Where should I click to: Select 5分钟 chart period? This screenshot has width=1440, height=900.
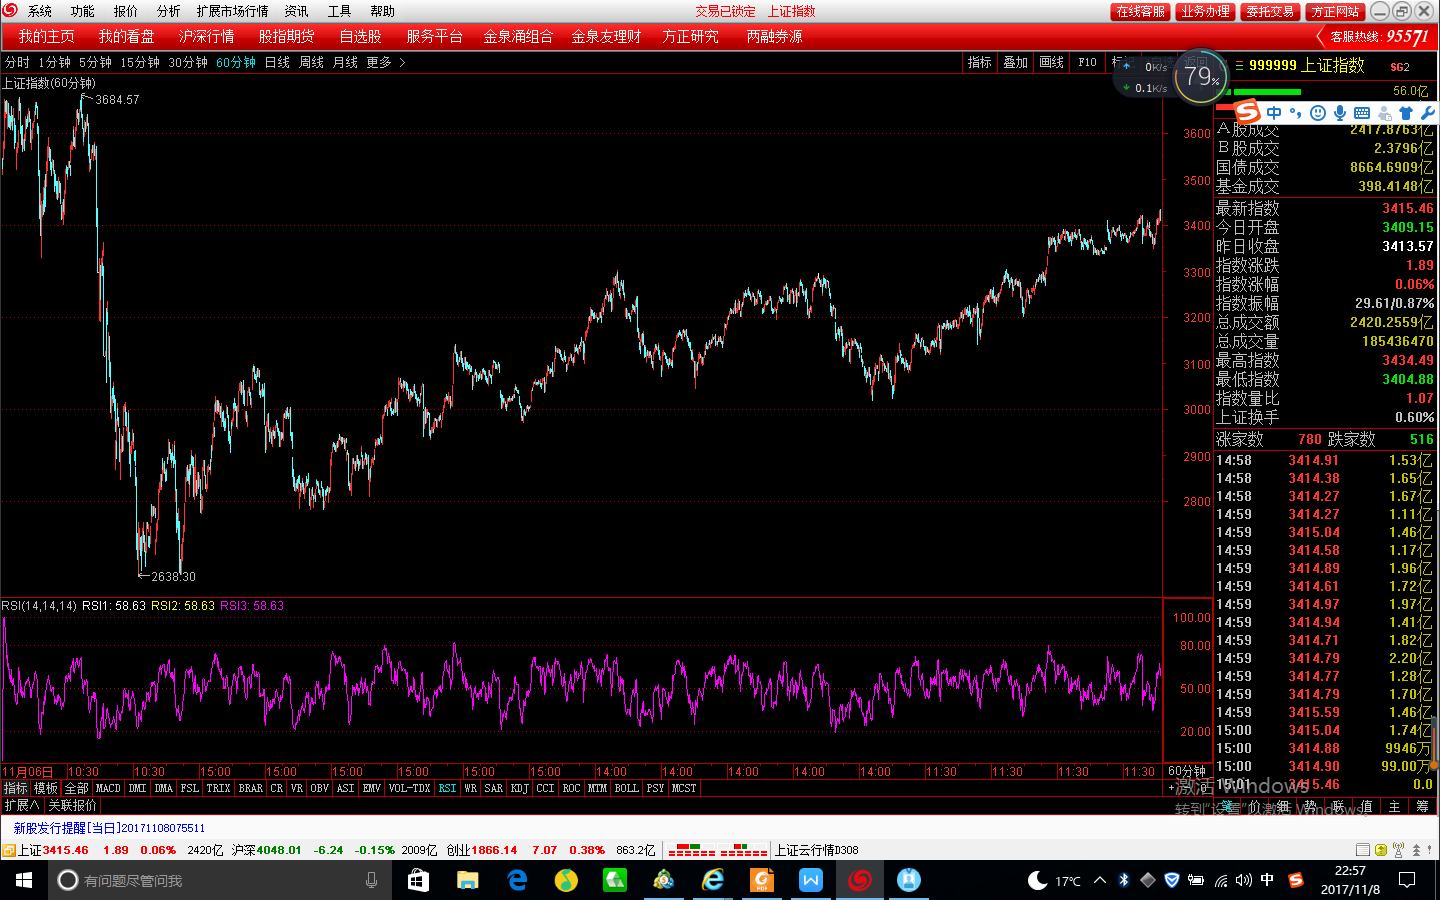(x=96, y=62)
